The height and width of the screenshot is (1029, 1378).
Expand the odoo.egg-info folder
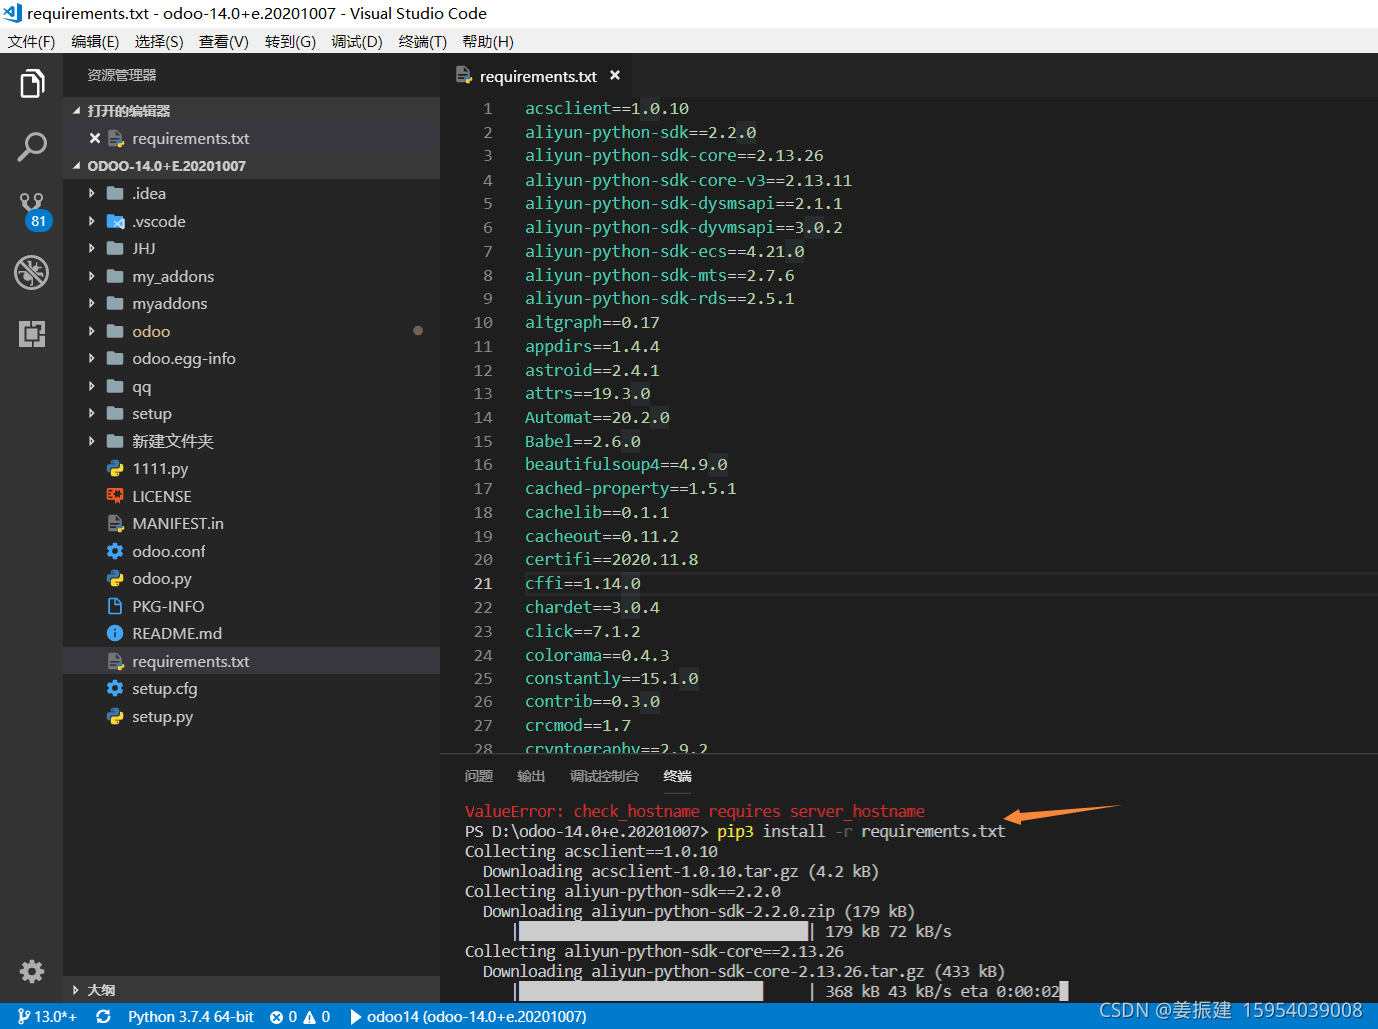[251, 359]
